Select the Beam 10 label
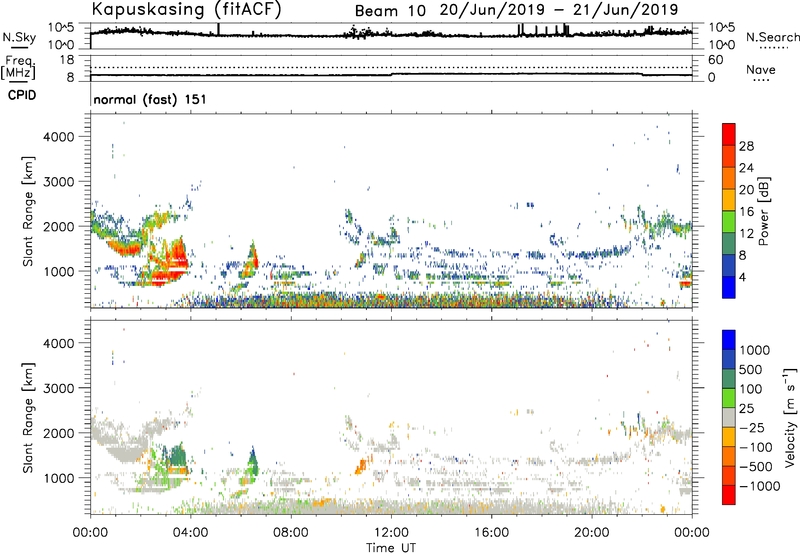The image size is (800, 554). point(390,11)
